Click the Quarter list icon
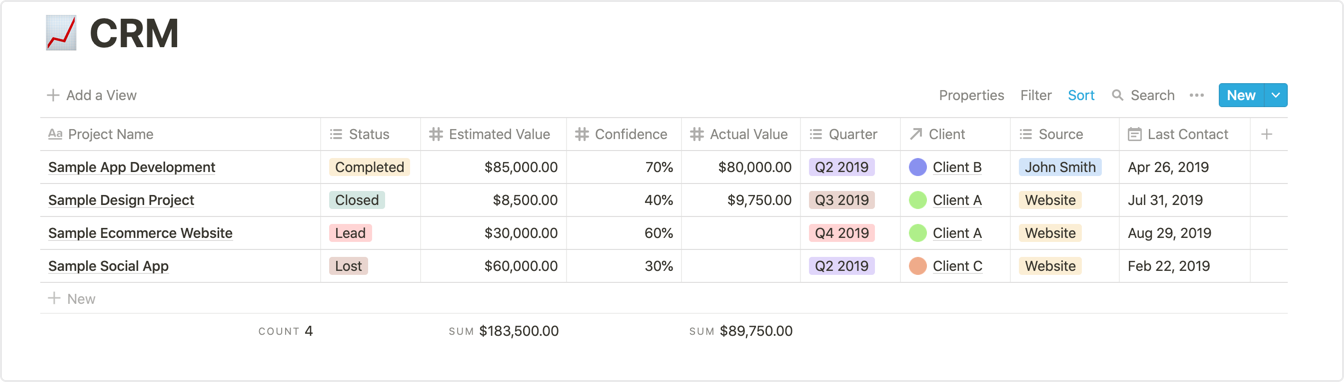Viewport: 1344px width, 382px height. 816,134
